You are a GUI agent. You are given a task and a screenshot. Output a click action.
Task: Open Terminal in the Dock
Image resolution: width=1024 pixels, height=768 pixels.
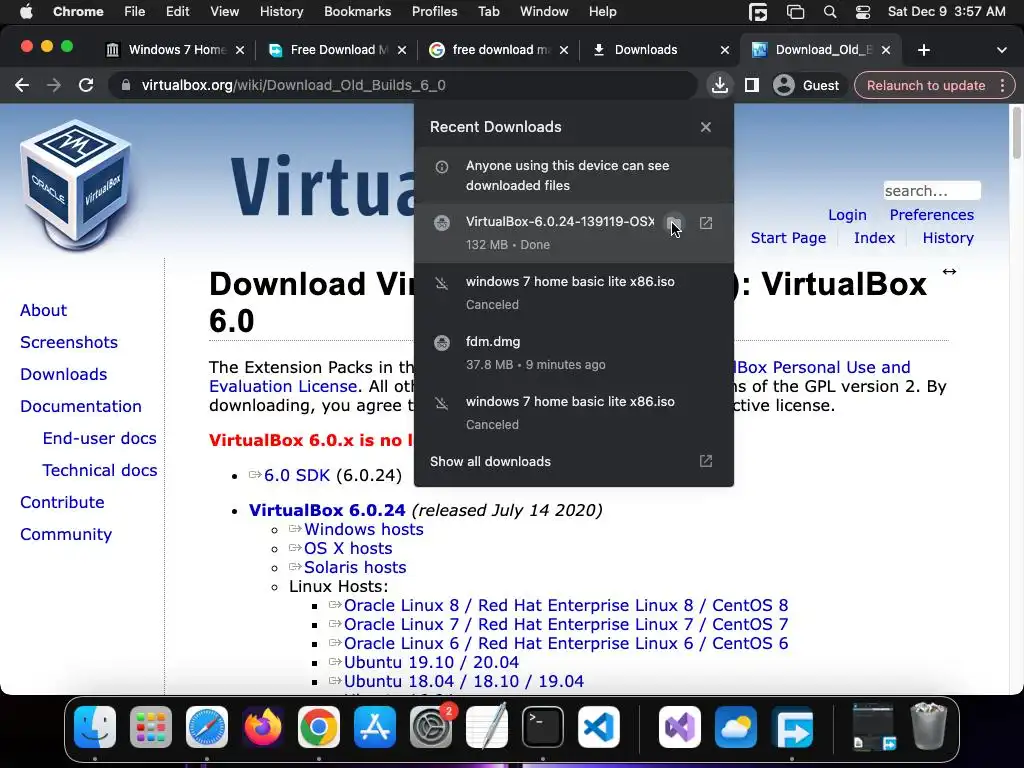coord(543,727)
